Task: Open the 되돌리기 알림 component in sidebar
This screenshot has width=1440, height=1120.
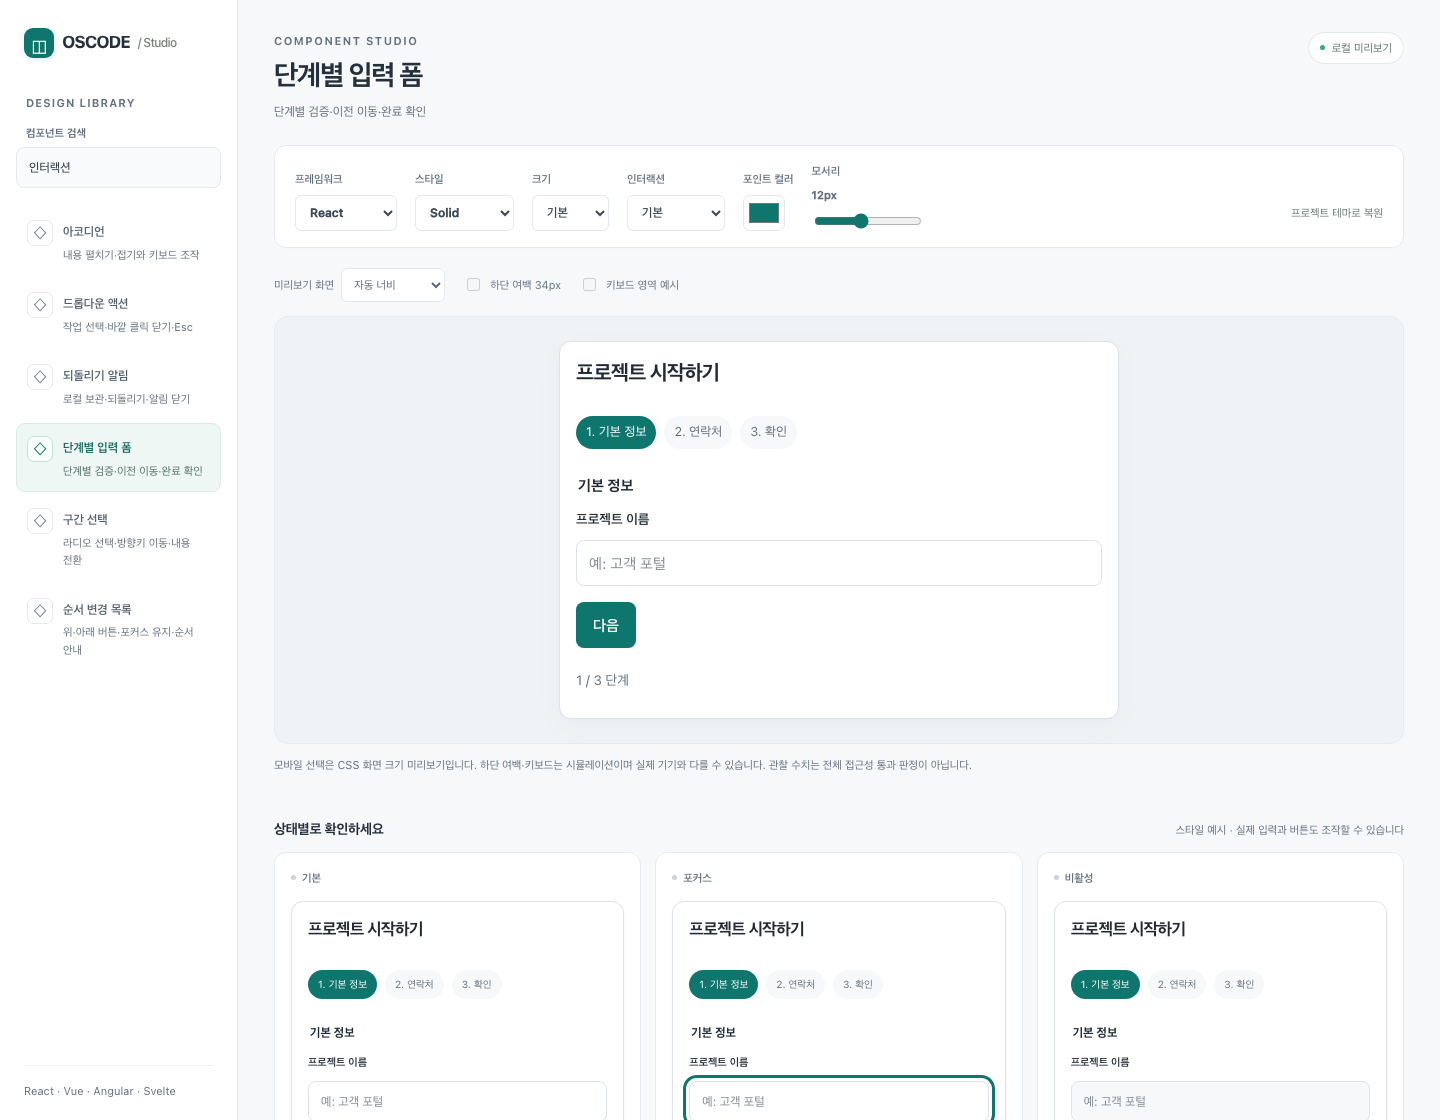Action: click(118, 386)
